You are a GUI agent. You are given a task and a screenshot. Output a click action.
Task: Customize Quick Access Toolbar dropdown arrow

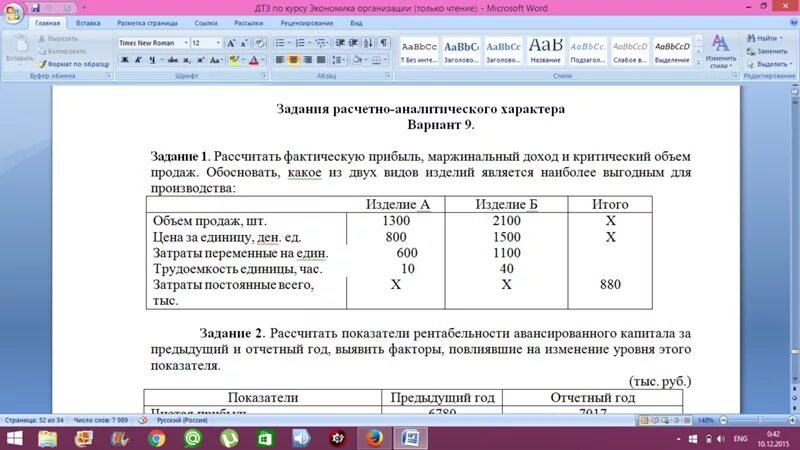click(x=84, y=8)
